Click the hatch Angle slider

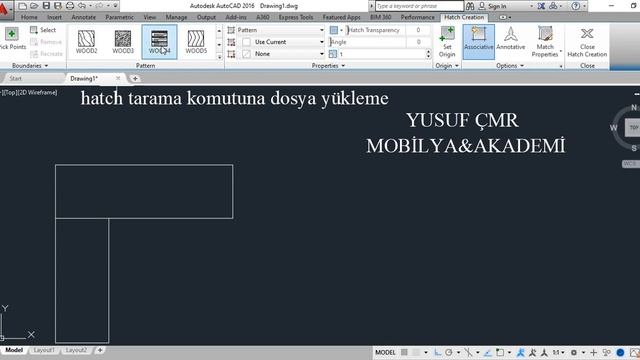click(367, 42)
